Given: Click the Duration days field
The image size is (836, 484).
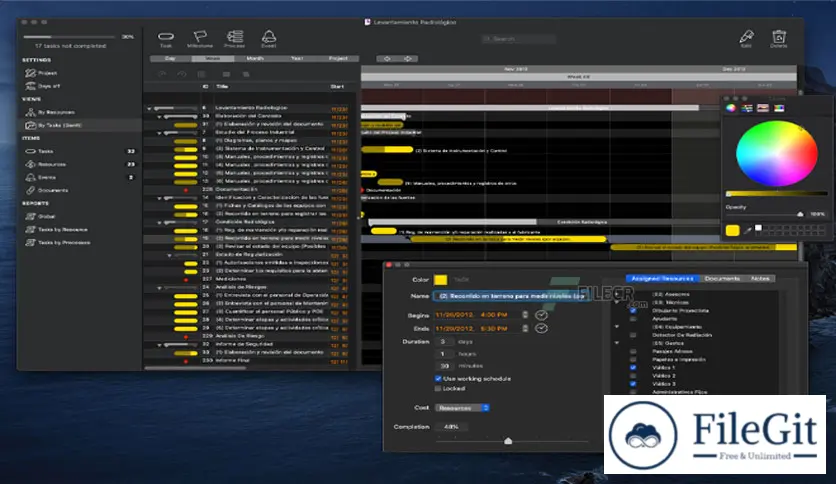Looking at the screenshot, I should click(x=443, y=342).
